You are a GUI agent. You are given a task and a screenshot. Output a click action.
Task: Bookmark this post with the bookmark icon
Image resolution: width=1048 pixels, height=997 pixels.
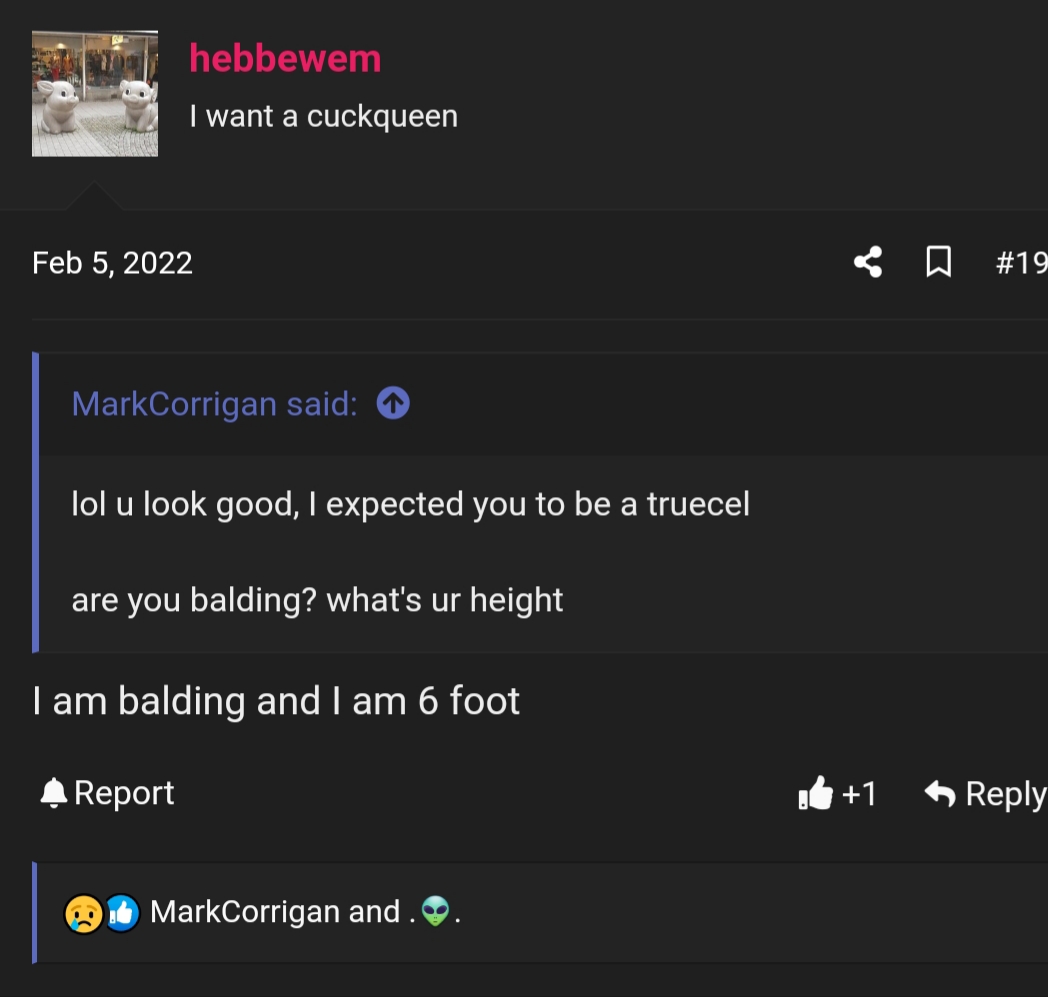tap(938, 261)
